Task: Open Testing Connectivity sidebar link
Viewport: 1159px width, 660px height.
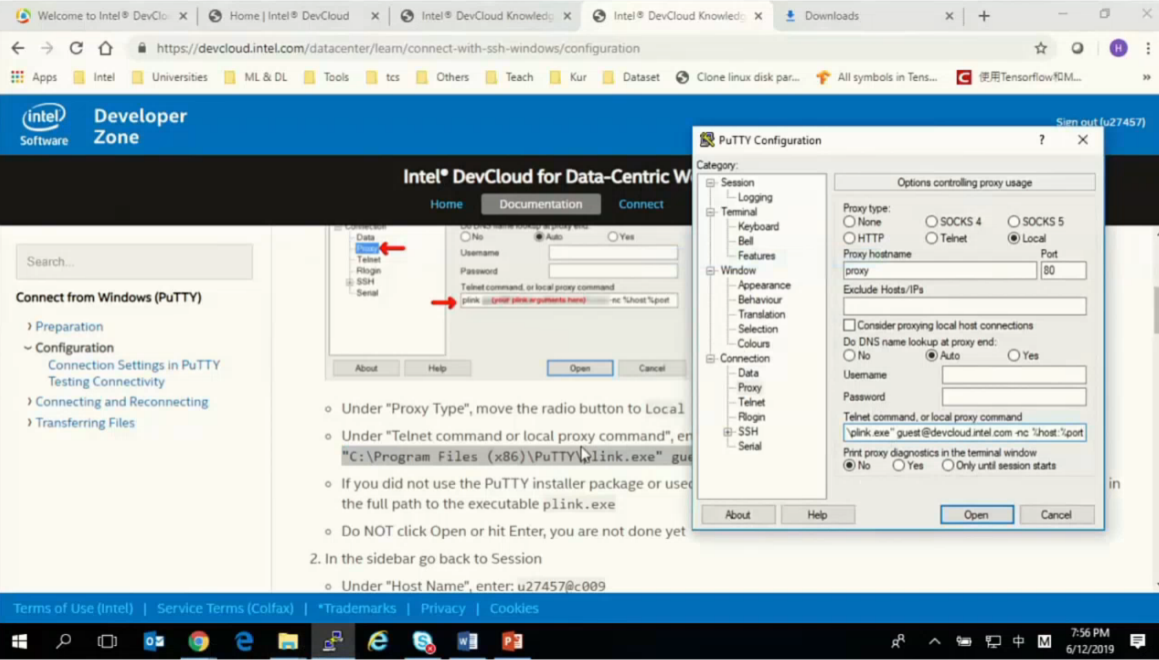Action: (106, 381)
